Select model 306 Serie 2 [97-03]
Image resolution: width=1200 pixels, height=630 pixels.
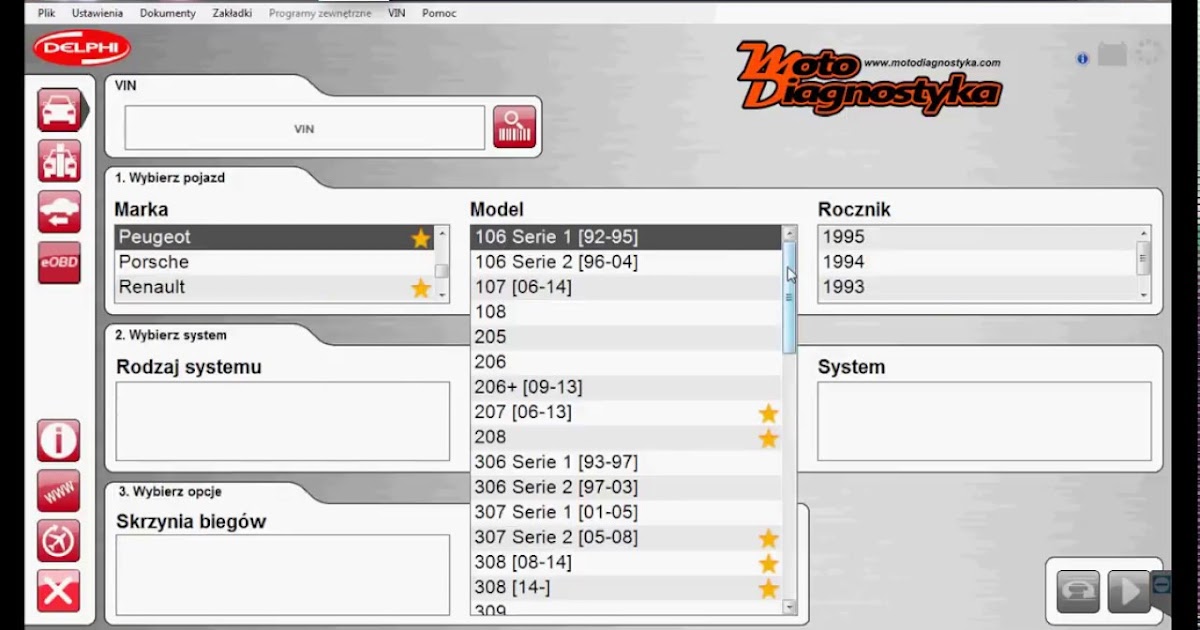pos(626,487)
